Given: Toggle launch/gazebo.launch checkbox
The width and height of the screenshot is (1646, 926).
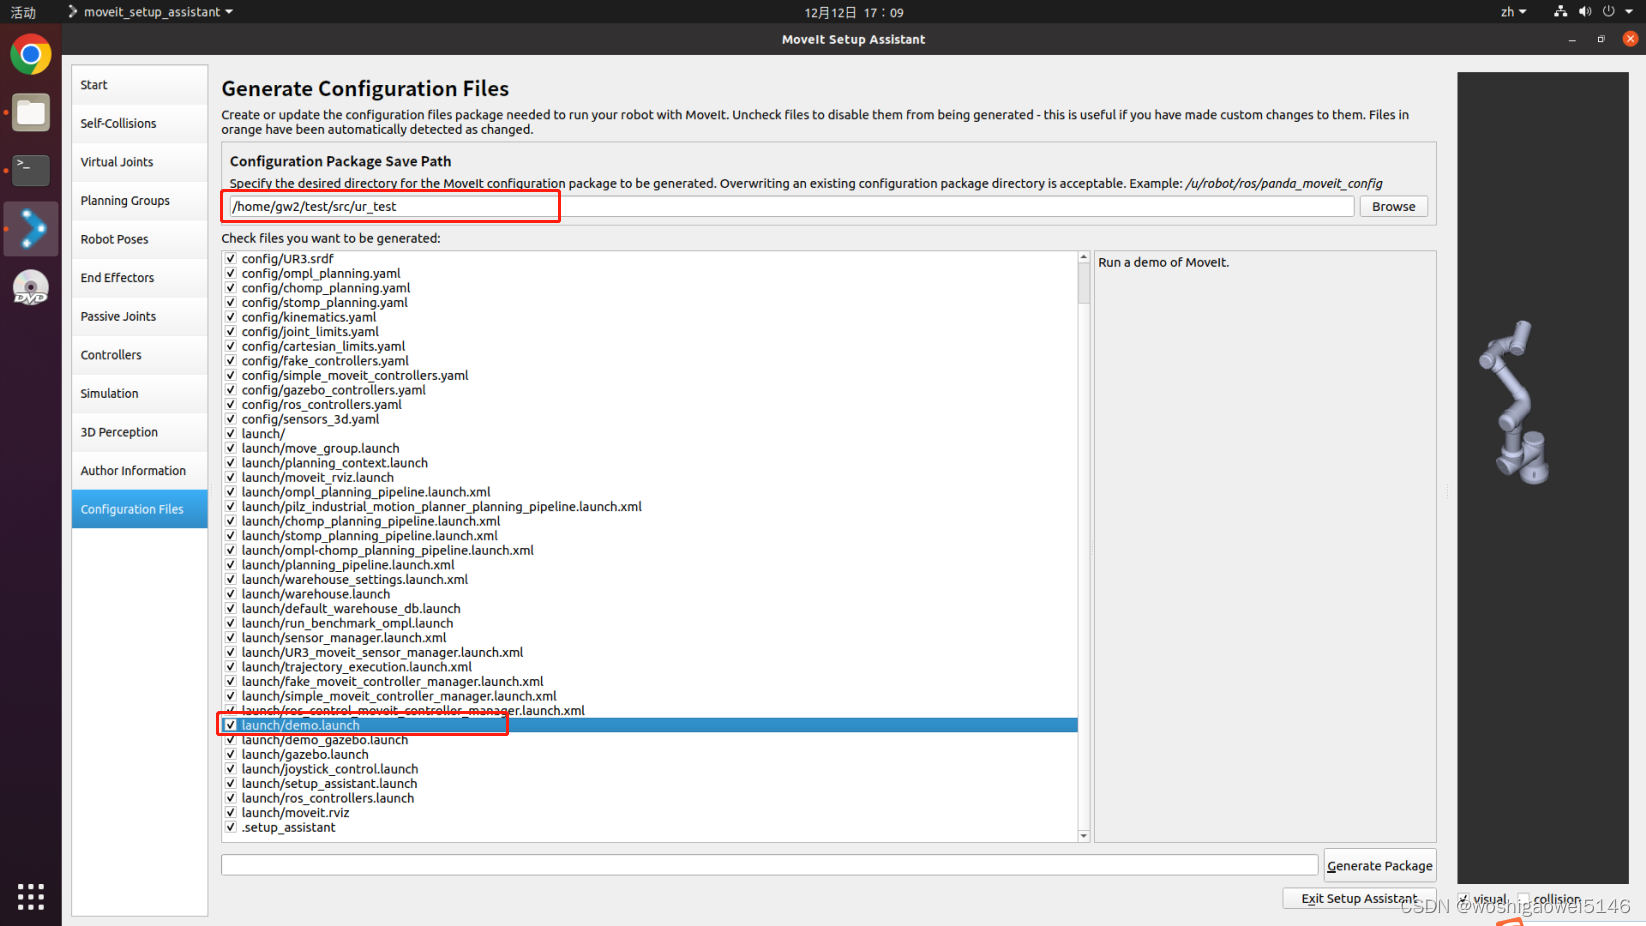Looking at the screenshot, I should (231, 755).
